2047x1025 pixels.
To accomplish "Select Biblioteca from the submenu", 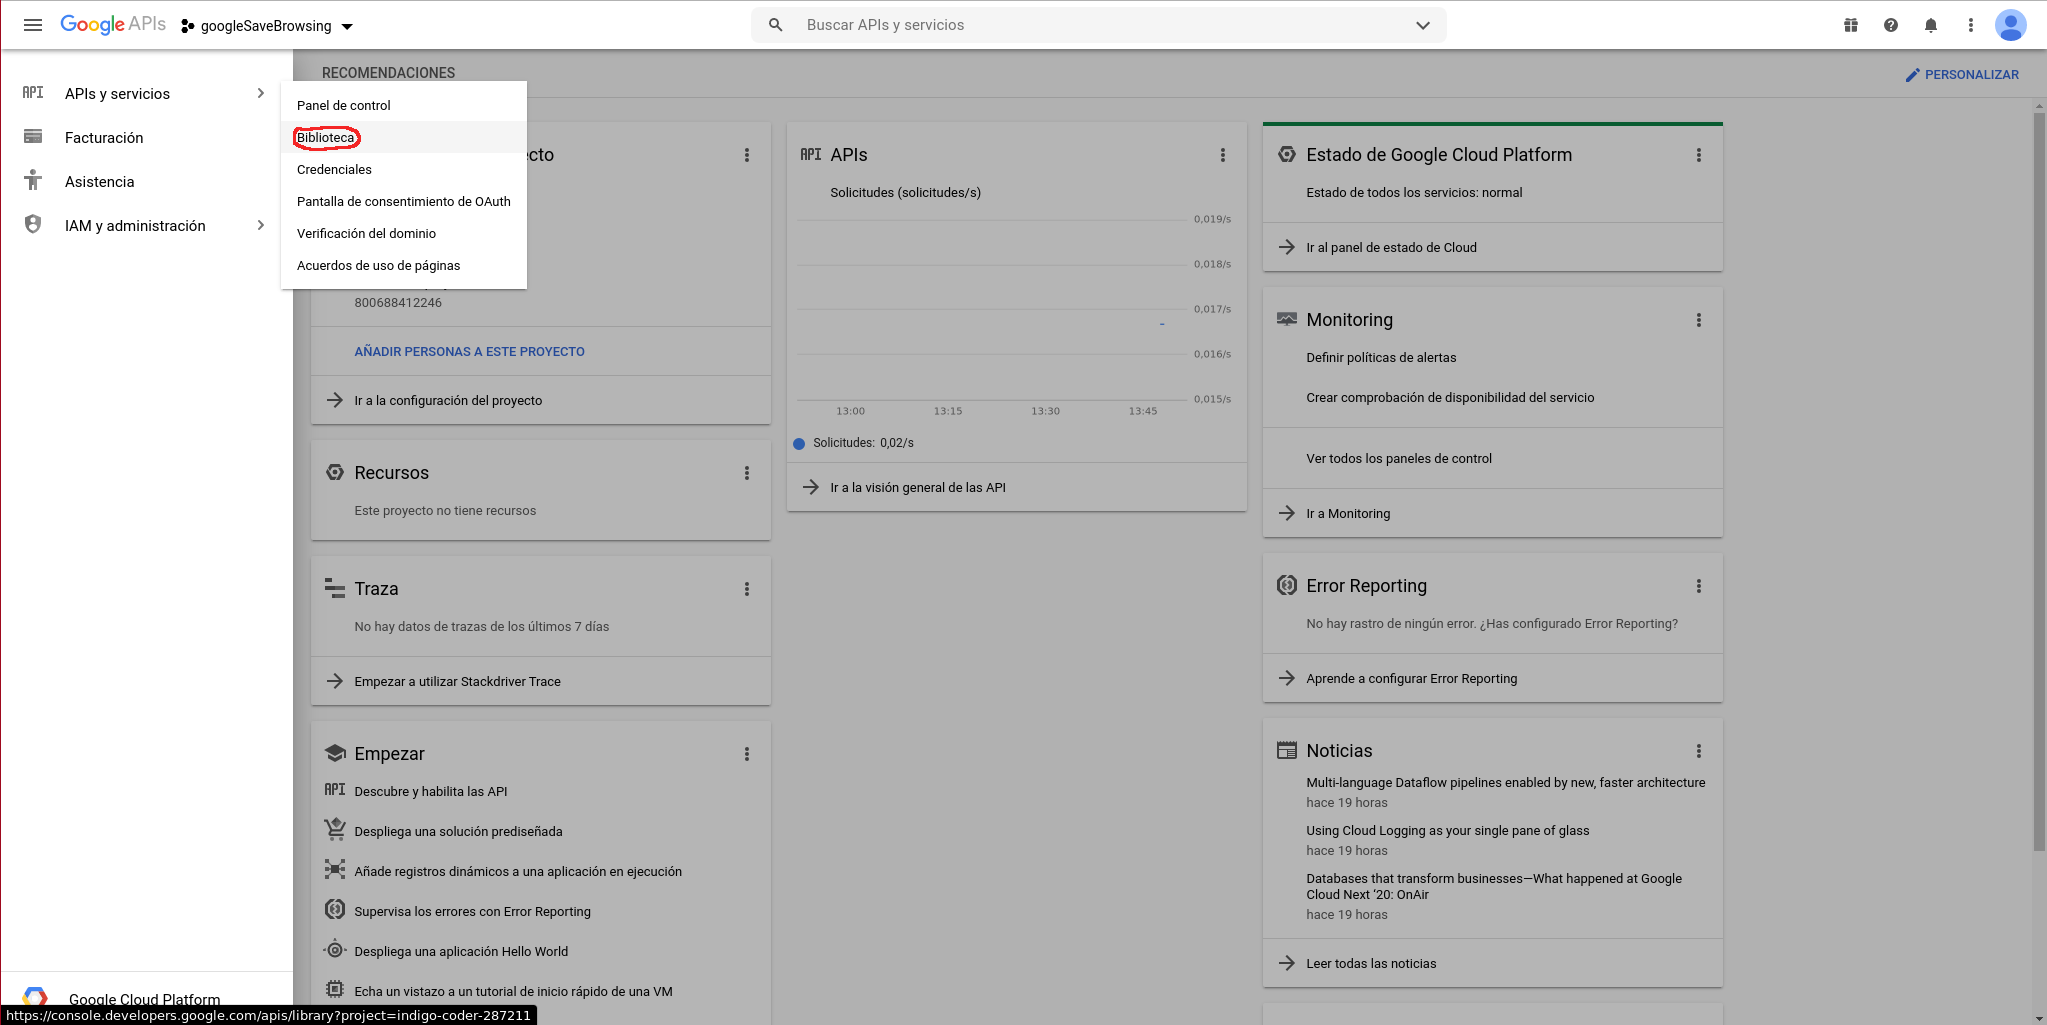I will pos(326,138).
